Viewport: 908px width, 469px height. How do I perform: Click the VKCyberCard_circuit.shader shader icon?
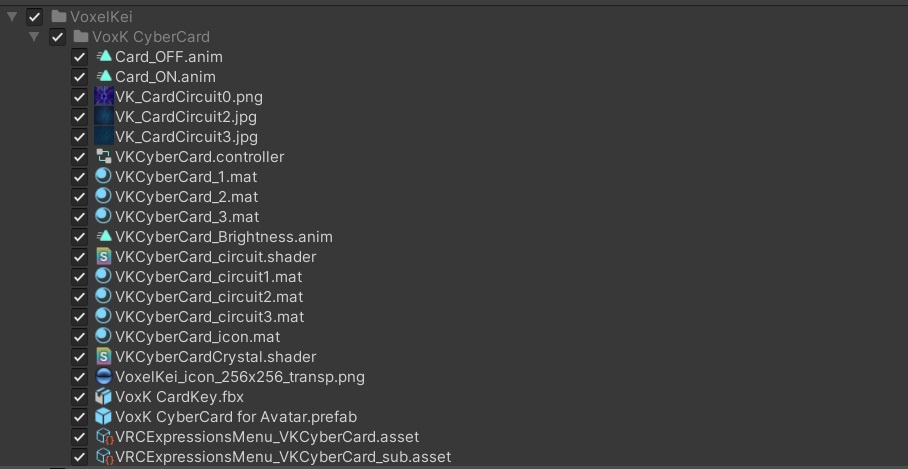(104, 257)
